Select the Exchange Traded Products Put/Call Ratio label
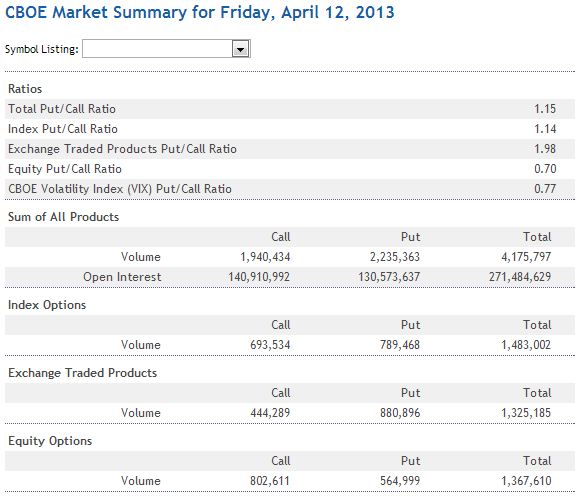586x501 pixels. 122,149
